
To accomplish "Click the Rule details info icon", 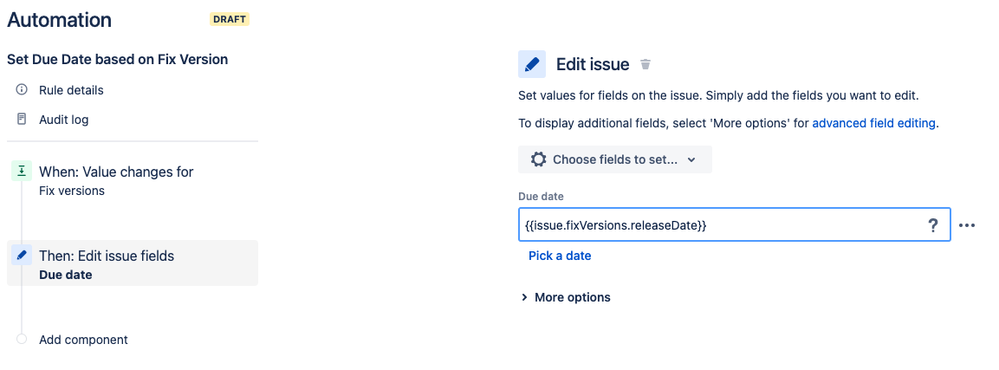I will tap(22, 90).
